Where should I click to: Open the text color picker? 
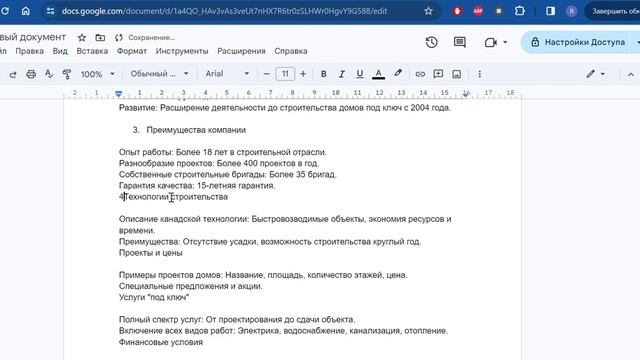(x=378, y=74)
